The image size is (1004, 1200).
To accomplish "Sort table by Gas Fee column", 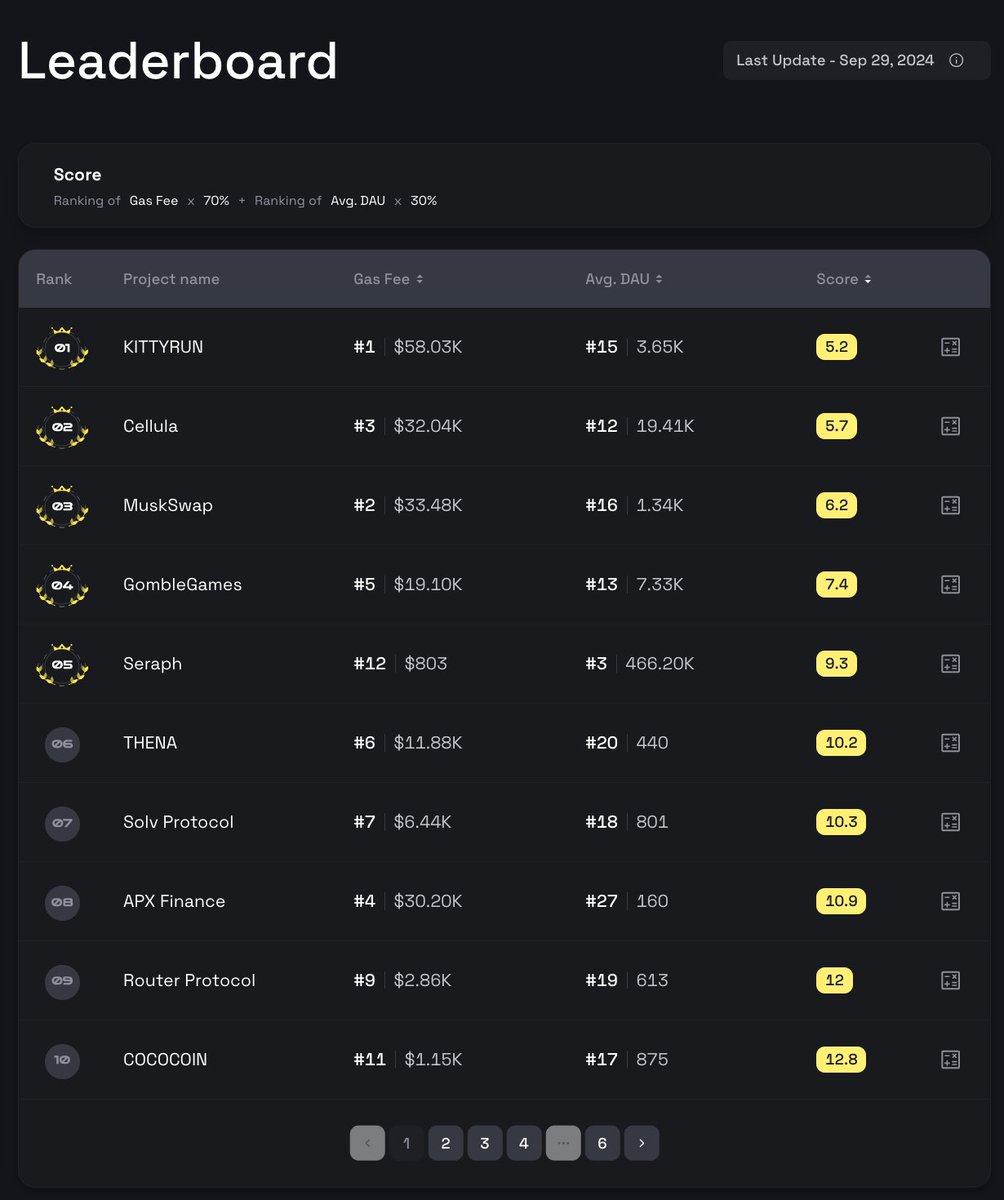I will coord(389,279).
